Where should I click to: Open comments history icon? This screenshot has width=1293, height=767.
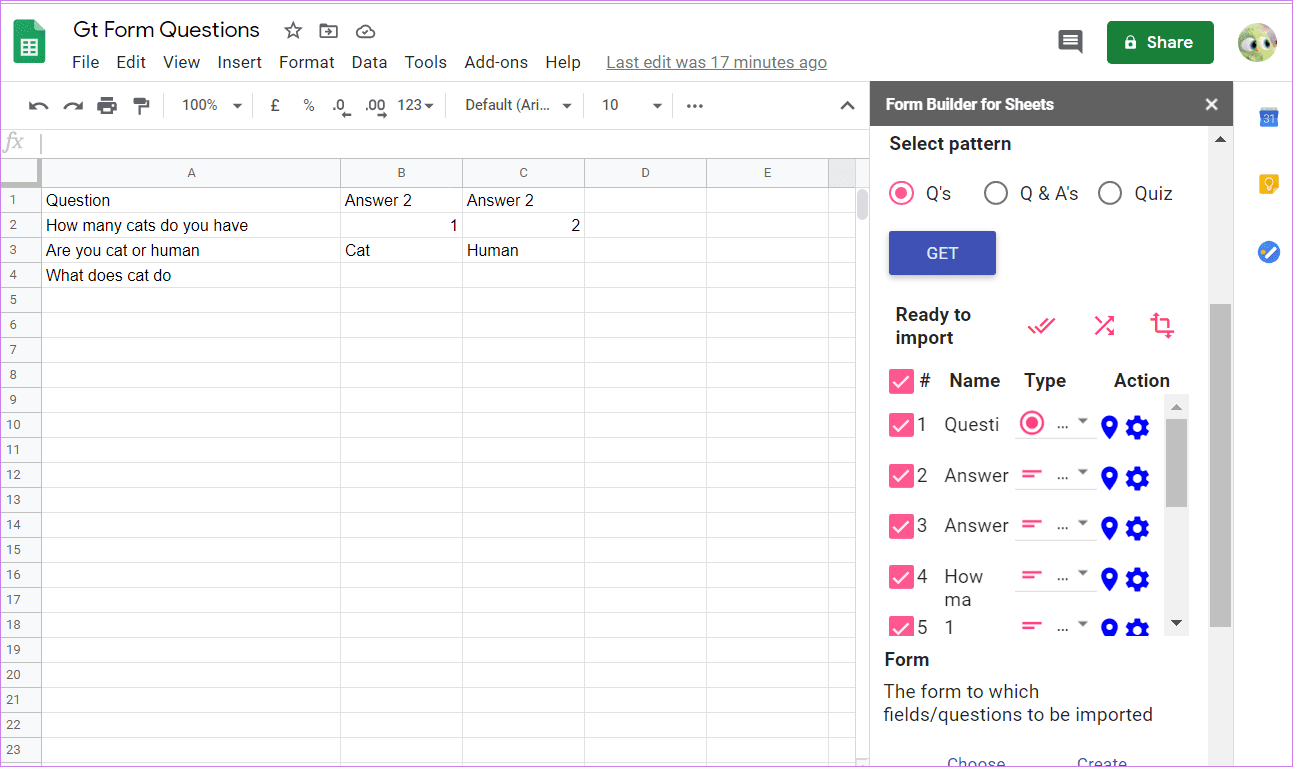pos(1070,42)
